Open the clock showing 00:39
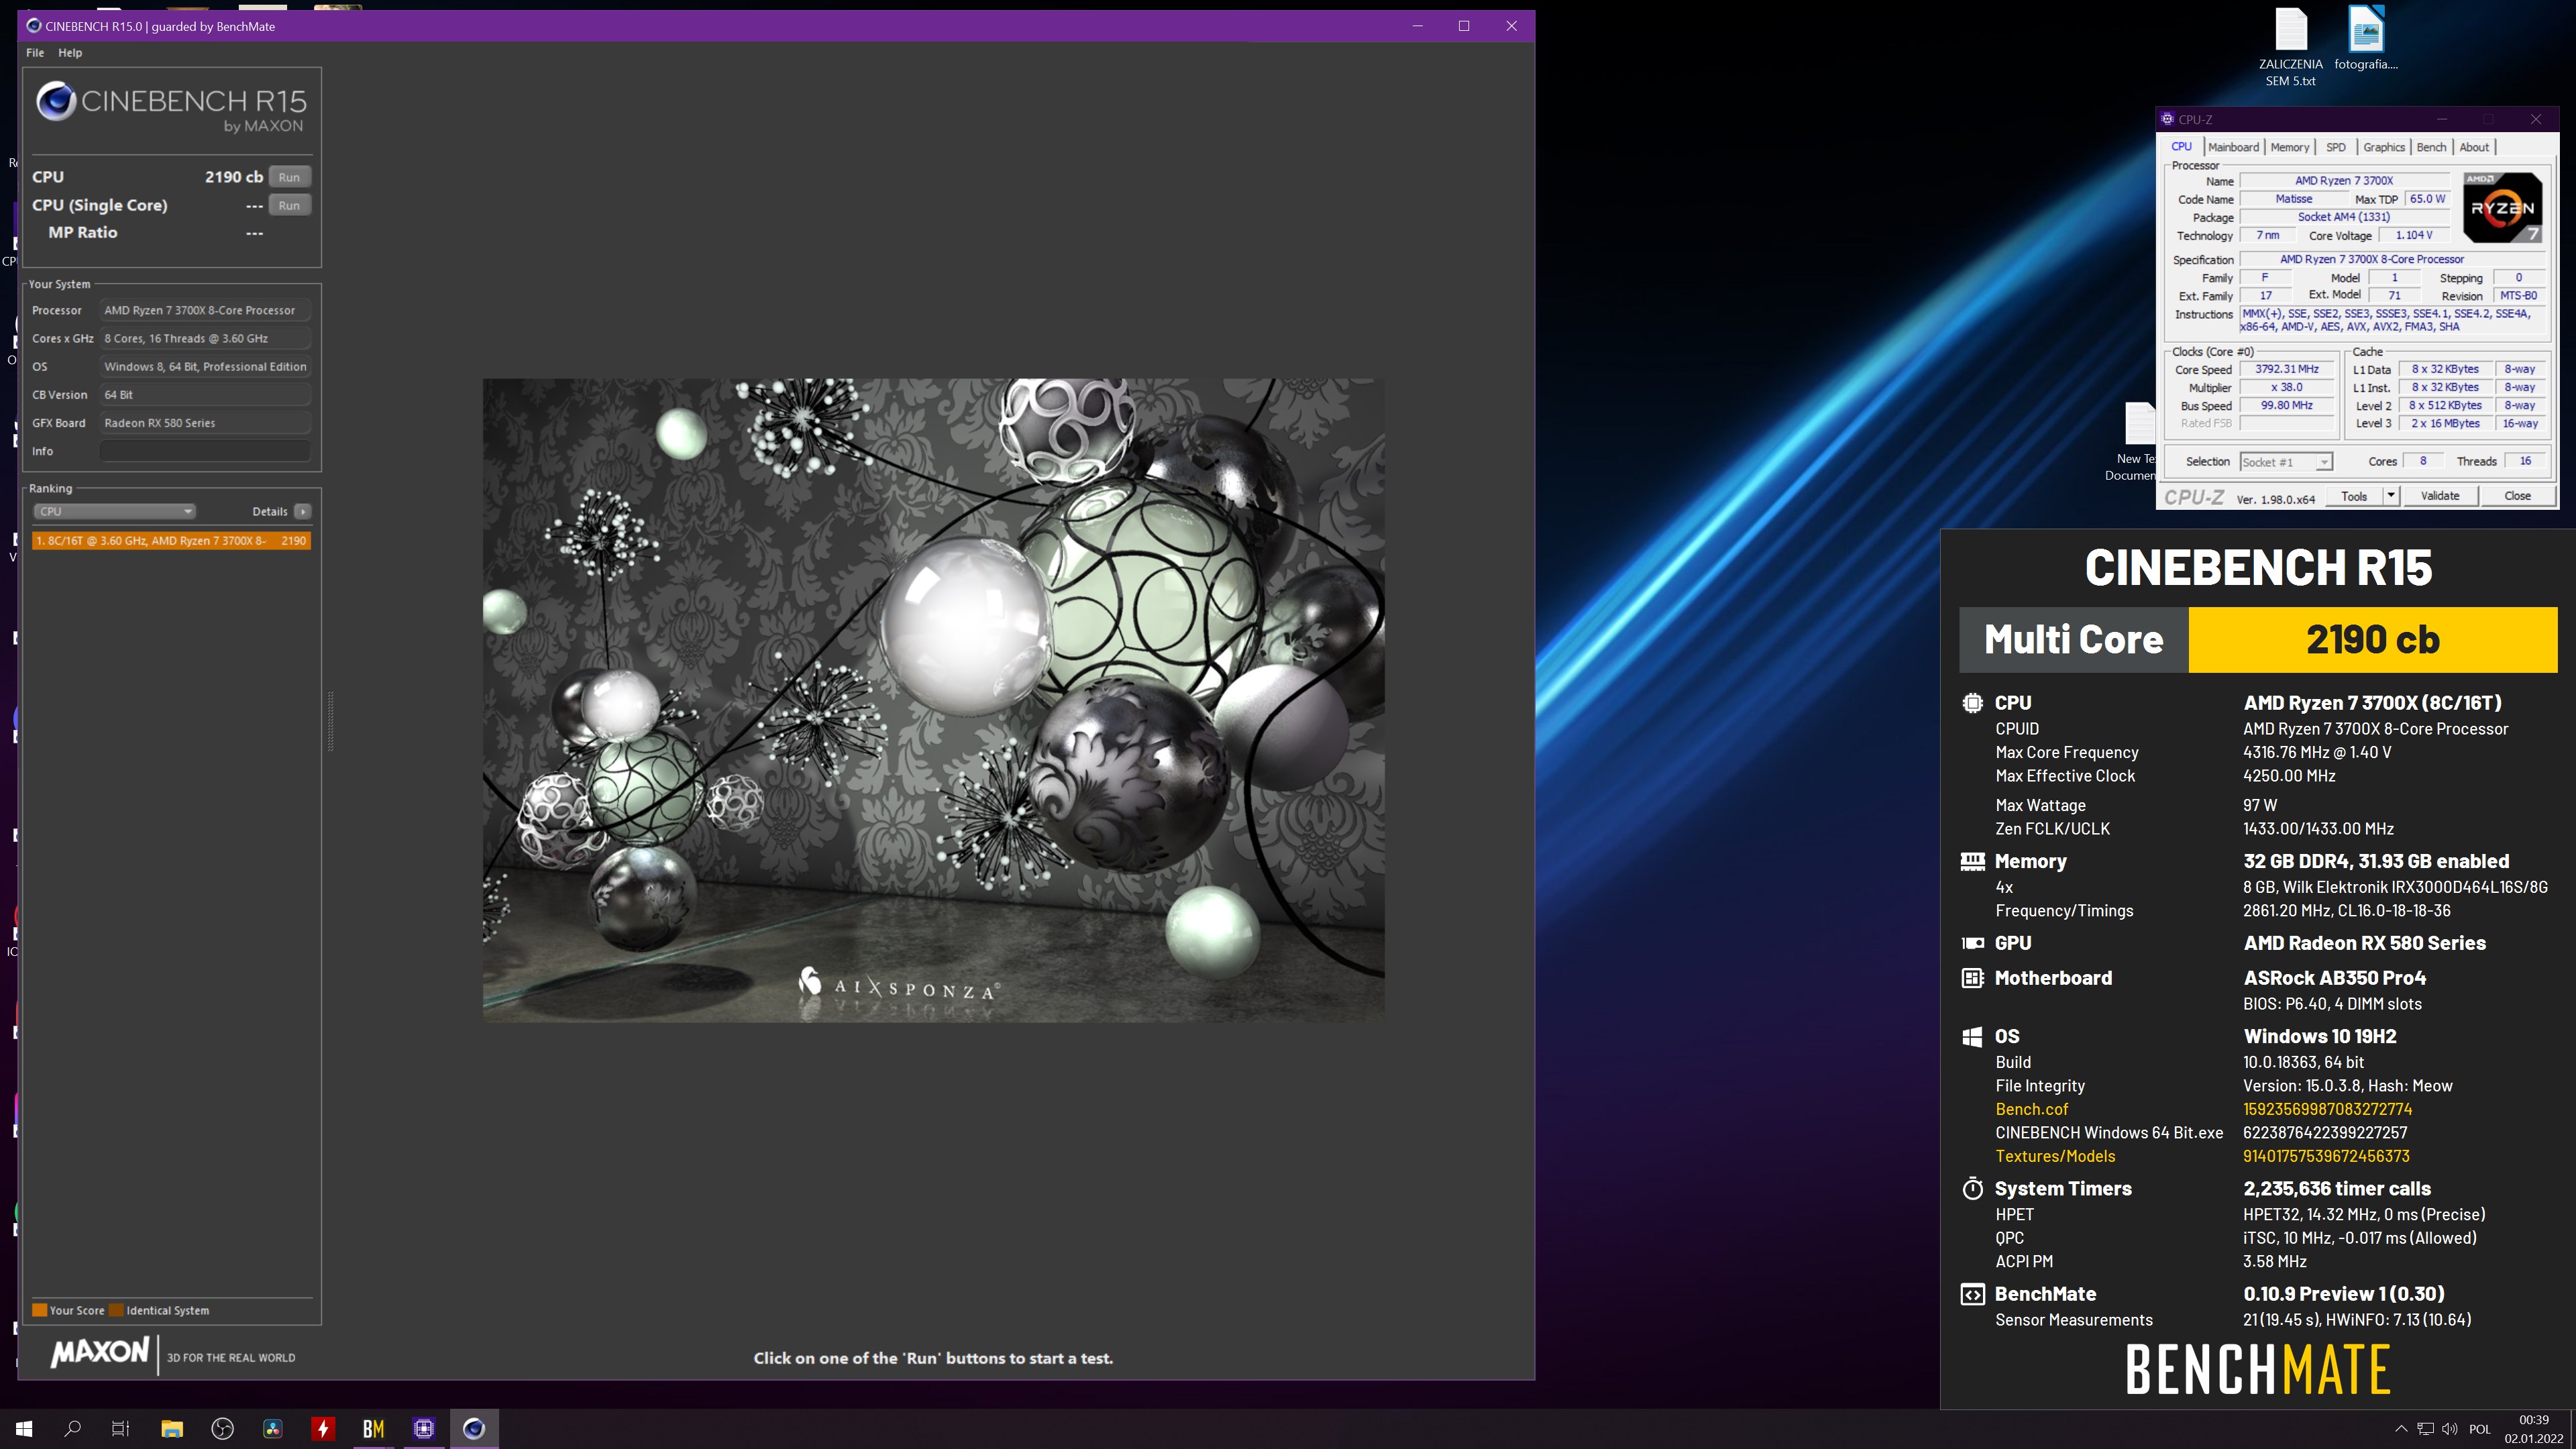 coord(2533,1429)
